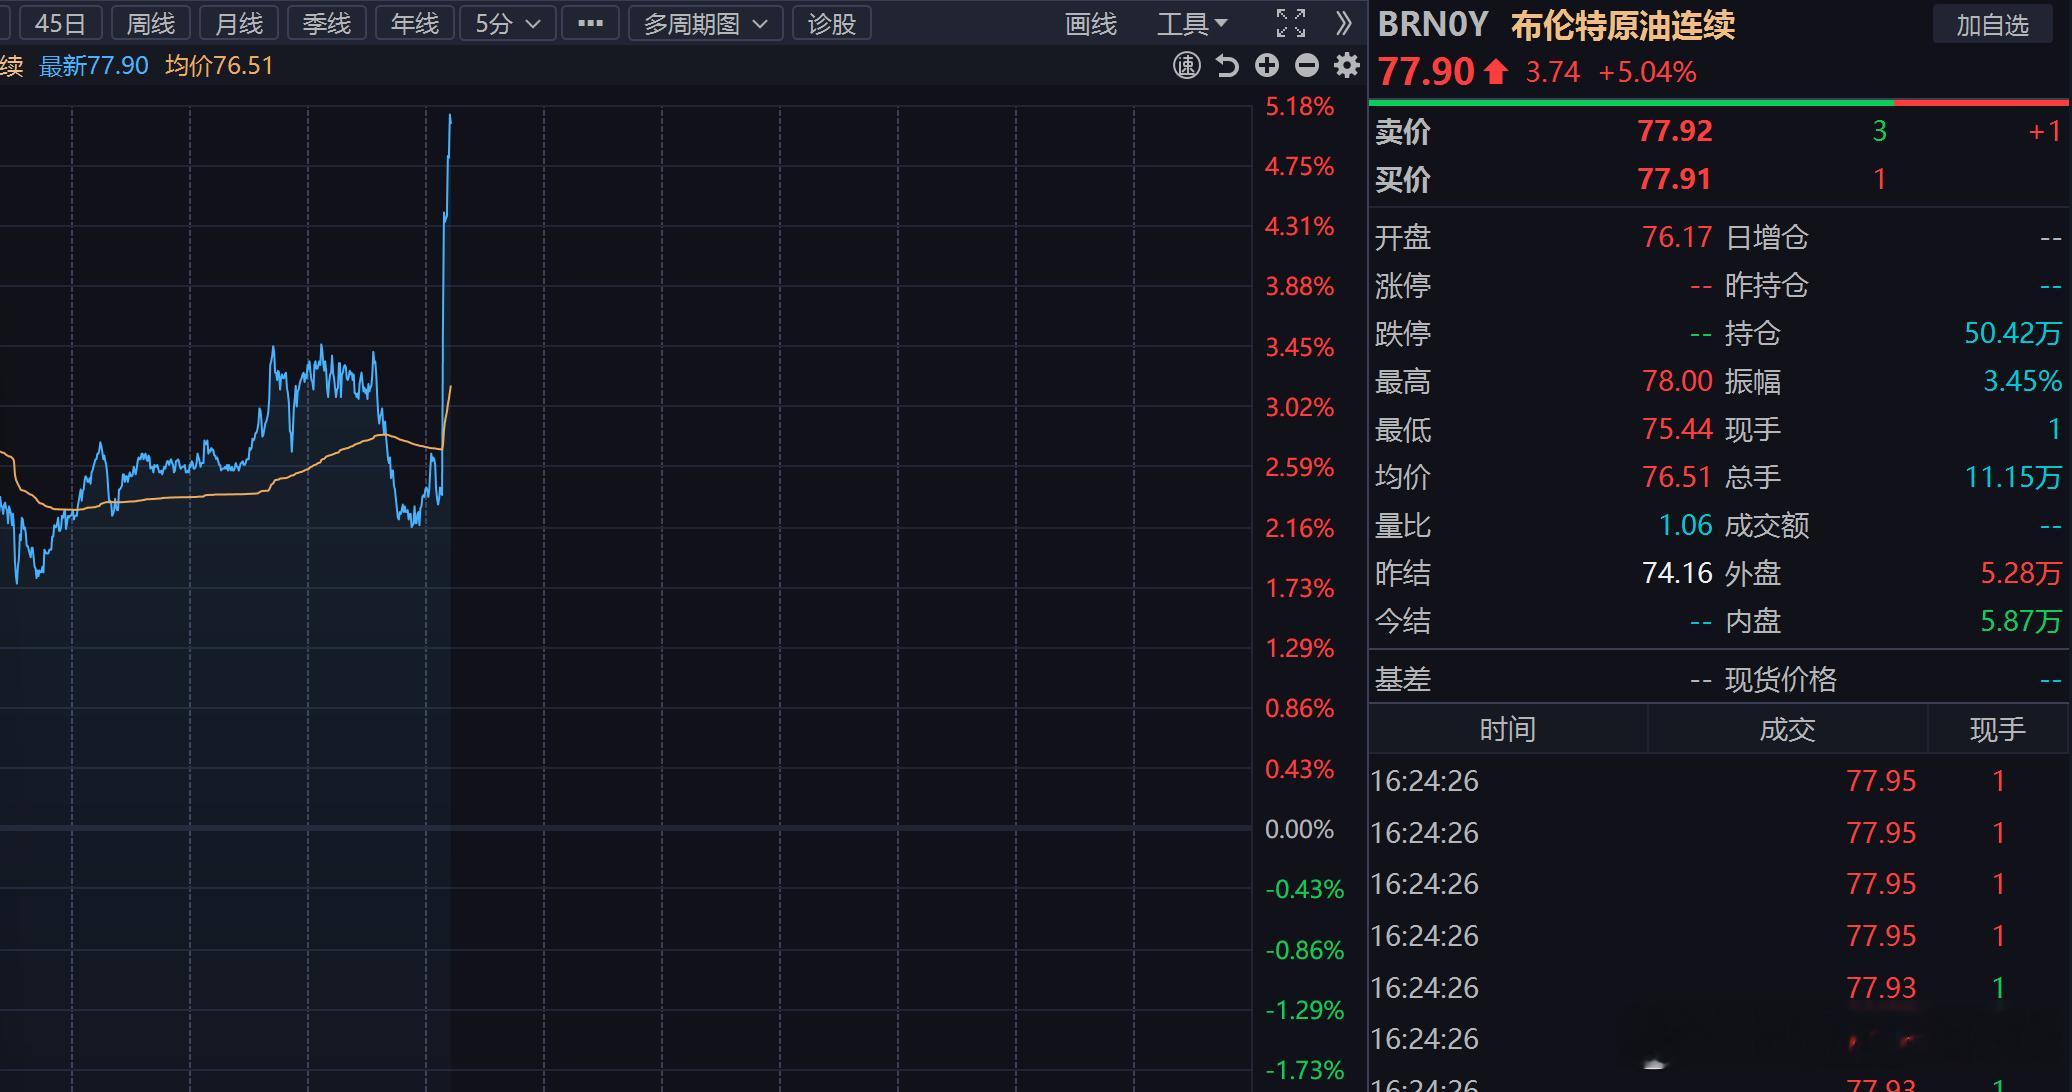The height and width of the screenshot is (1092, 2072).
Task: Click the 最低 75.44 value
Action: click(x=1677, y=429)
